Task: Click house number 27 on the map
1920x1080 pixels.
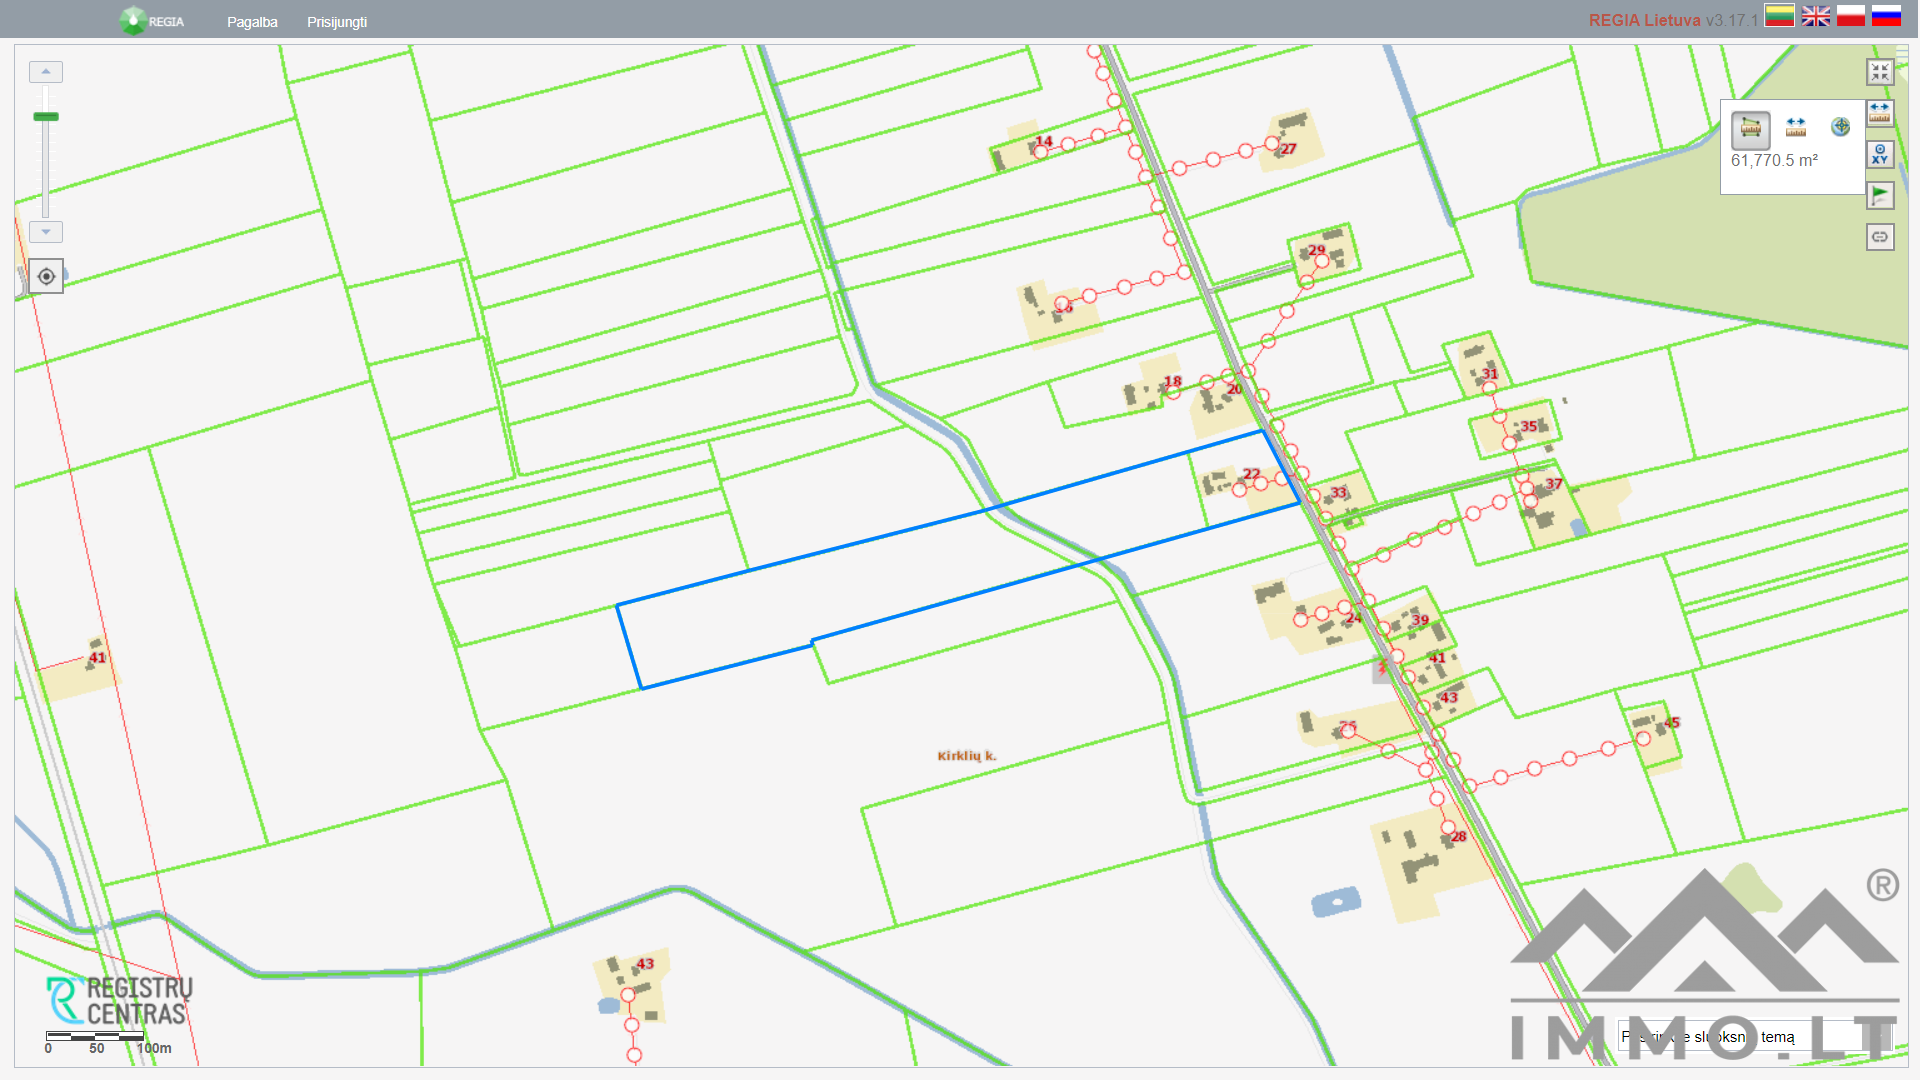Action: (1288, 149)
